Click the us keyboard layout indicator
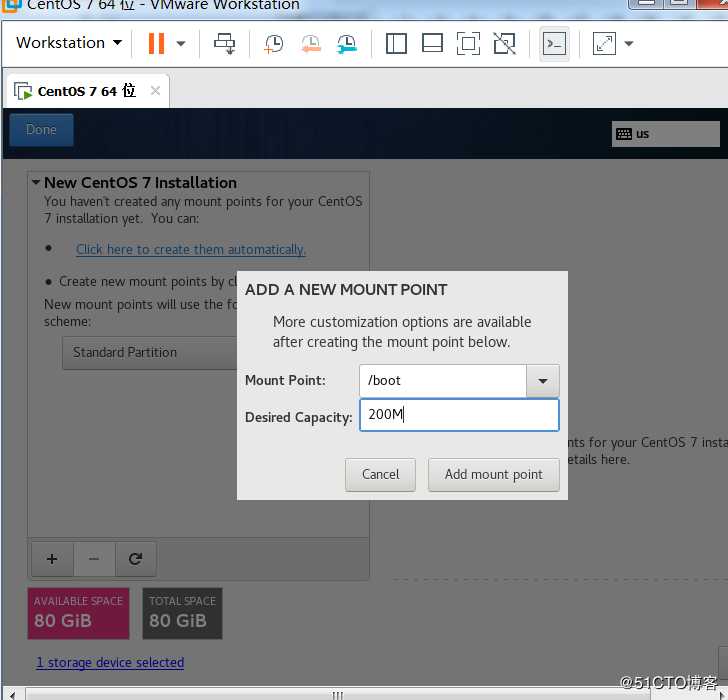The height and width of the screenshot is (700, 728). click(x=665, y=134)
